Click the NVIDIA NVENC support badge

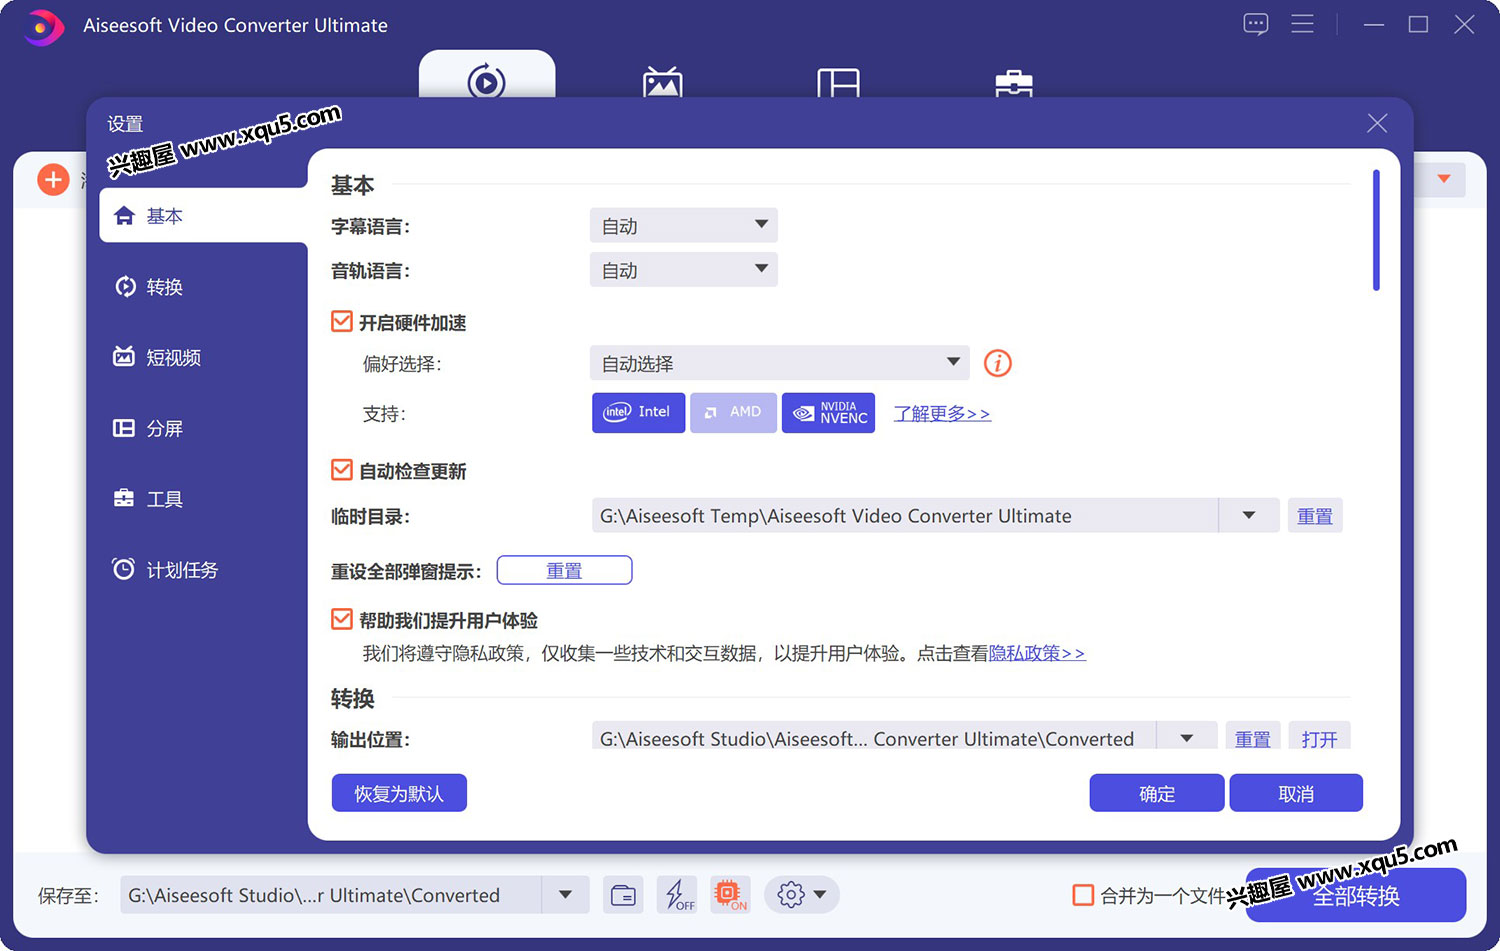(x=828, y=412)
